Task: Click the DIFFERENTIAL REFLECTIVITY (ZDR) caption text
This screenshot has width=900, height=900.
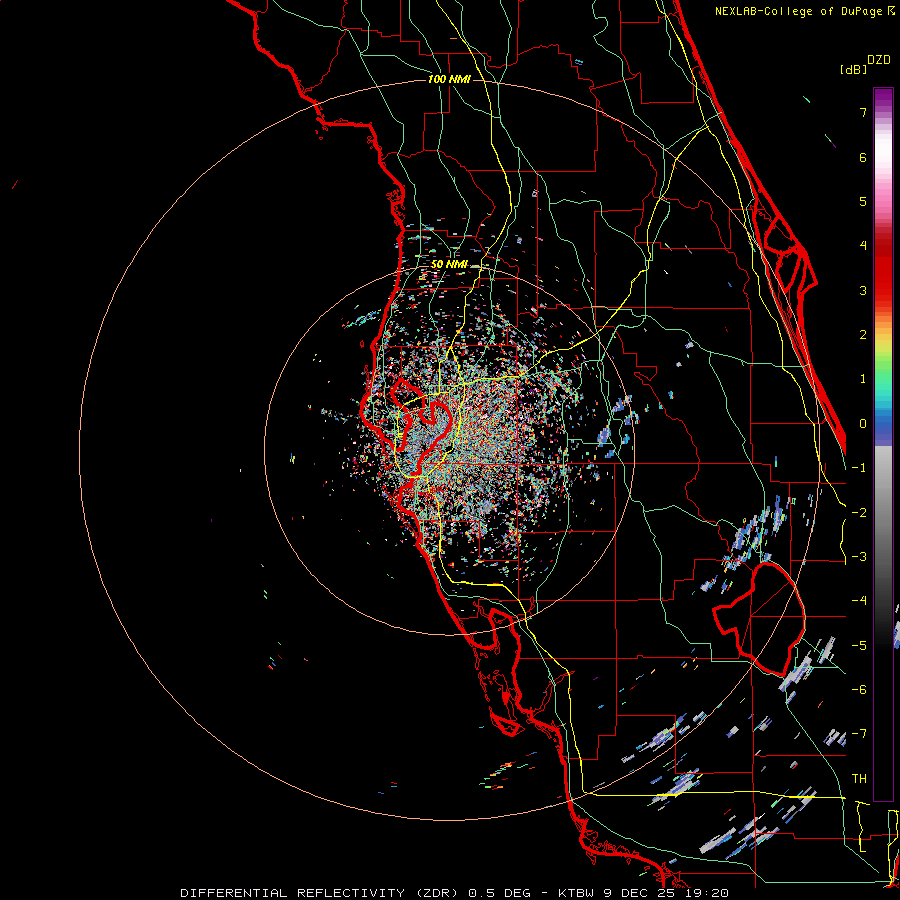Action: [319, 893]
